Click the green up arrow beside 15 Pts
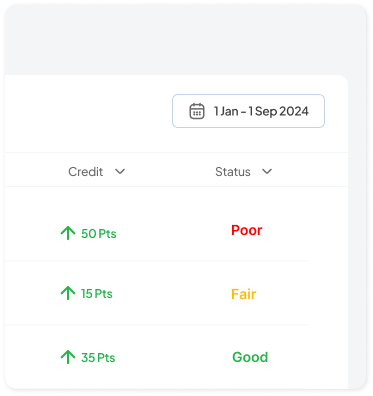 pos(68,293)
